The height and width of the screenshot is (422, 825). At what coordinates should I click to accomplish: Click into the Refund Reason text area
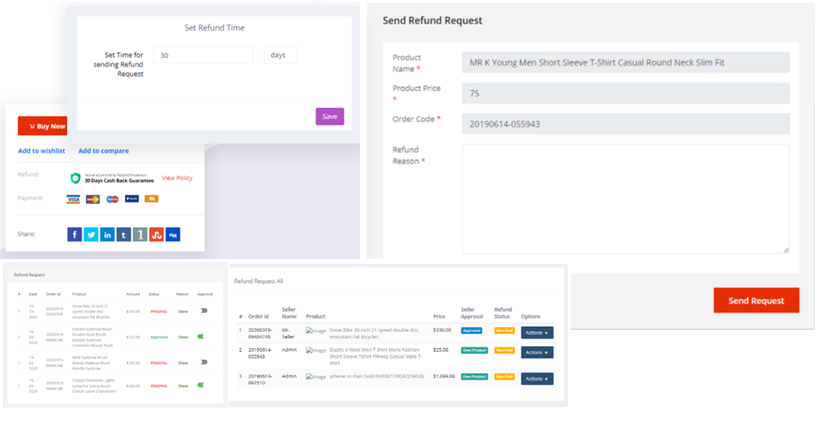pos(625,198)
